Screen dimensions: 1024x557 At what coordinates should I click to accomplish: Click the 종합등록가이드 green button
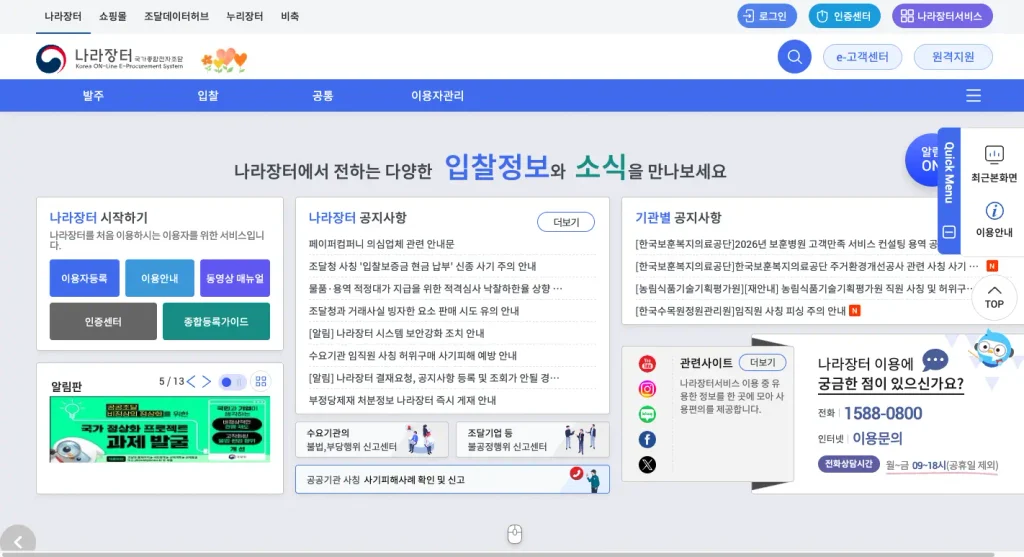point(216,321)
